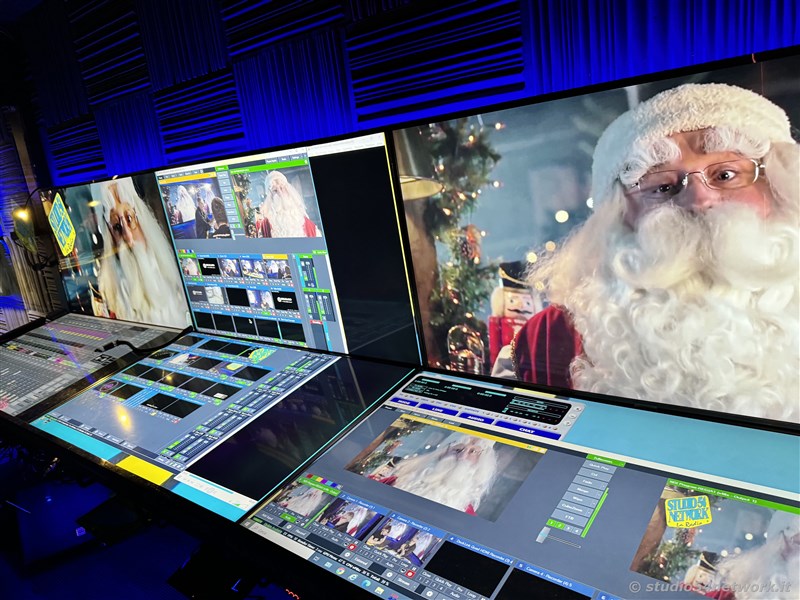
Task: Click the Merge transition button
Action: (x=583, y=490)
